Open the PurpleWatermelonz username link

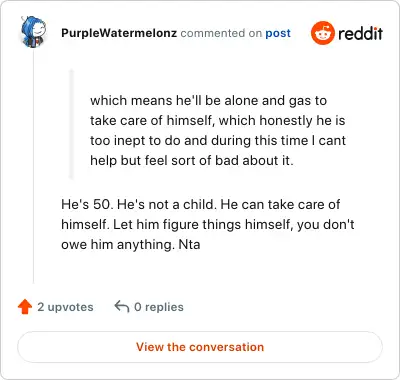[x=119, y=33]
